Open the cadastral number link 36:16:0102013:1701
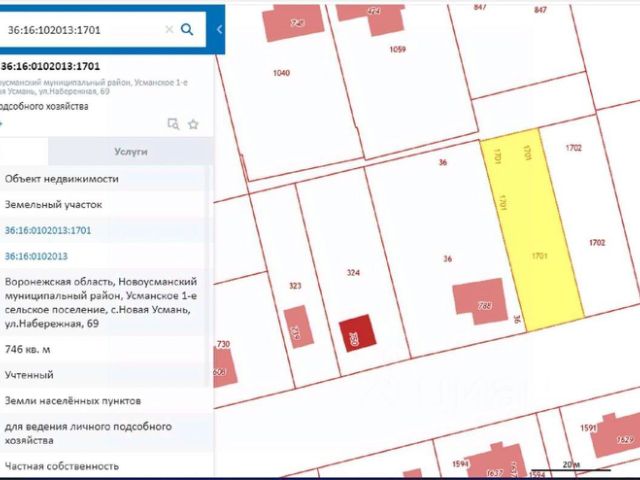 click(48, 230)
